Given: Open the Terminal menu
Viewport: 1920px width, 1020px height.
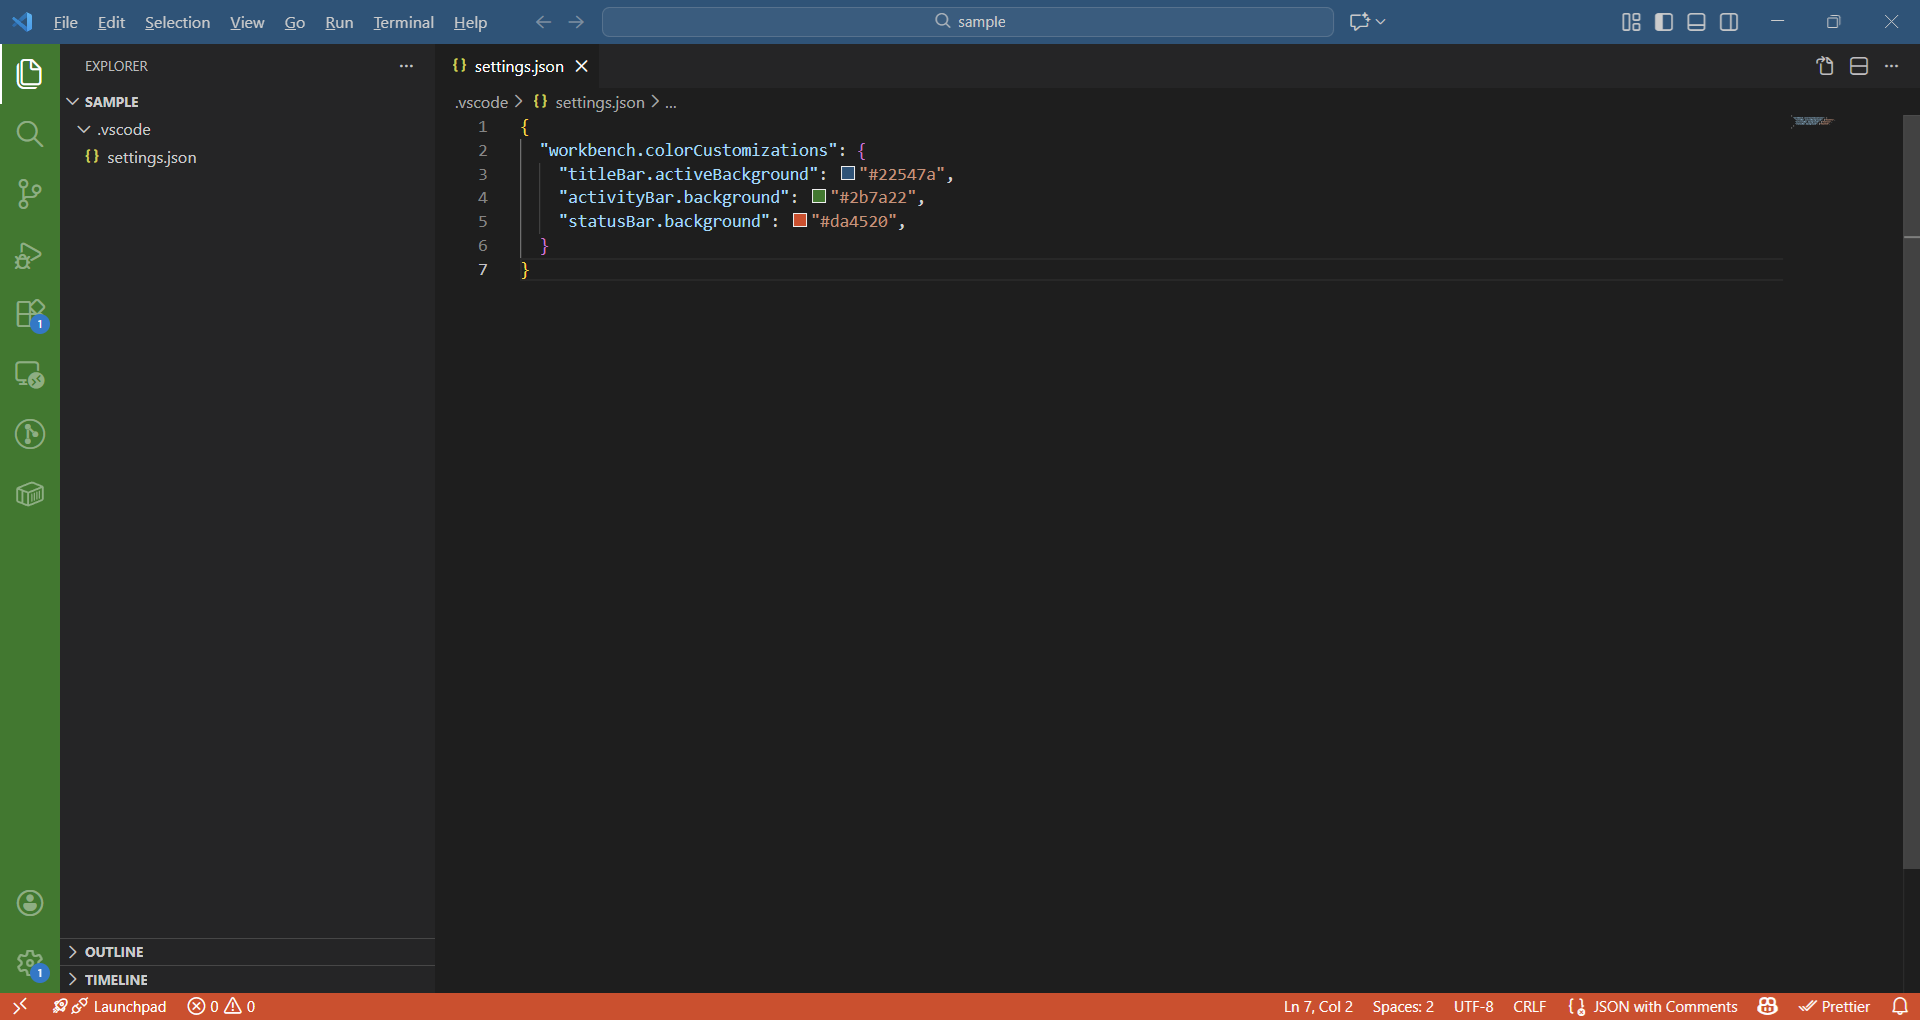Looking at the screenshot, I should pos(403,21).
